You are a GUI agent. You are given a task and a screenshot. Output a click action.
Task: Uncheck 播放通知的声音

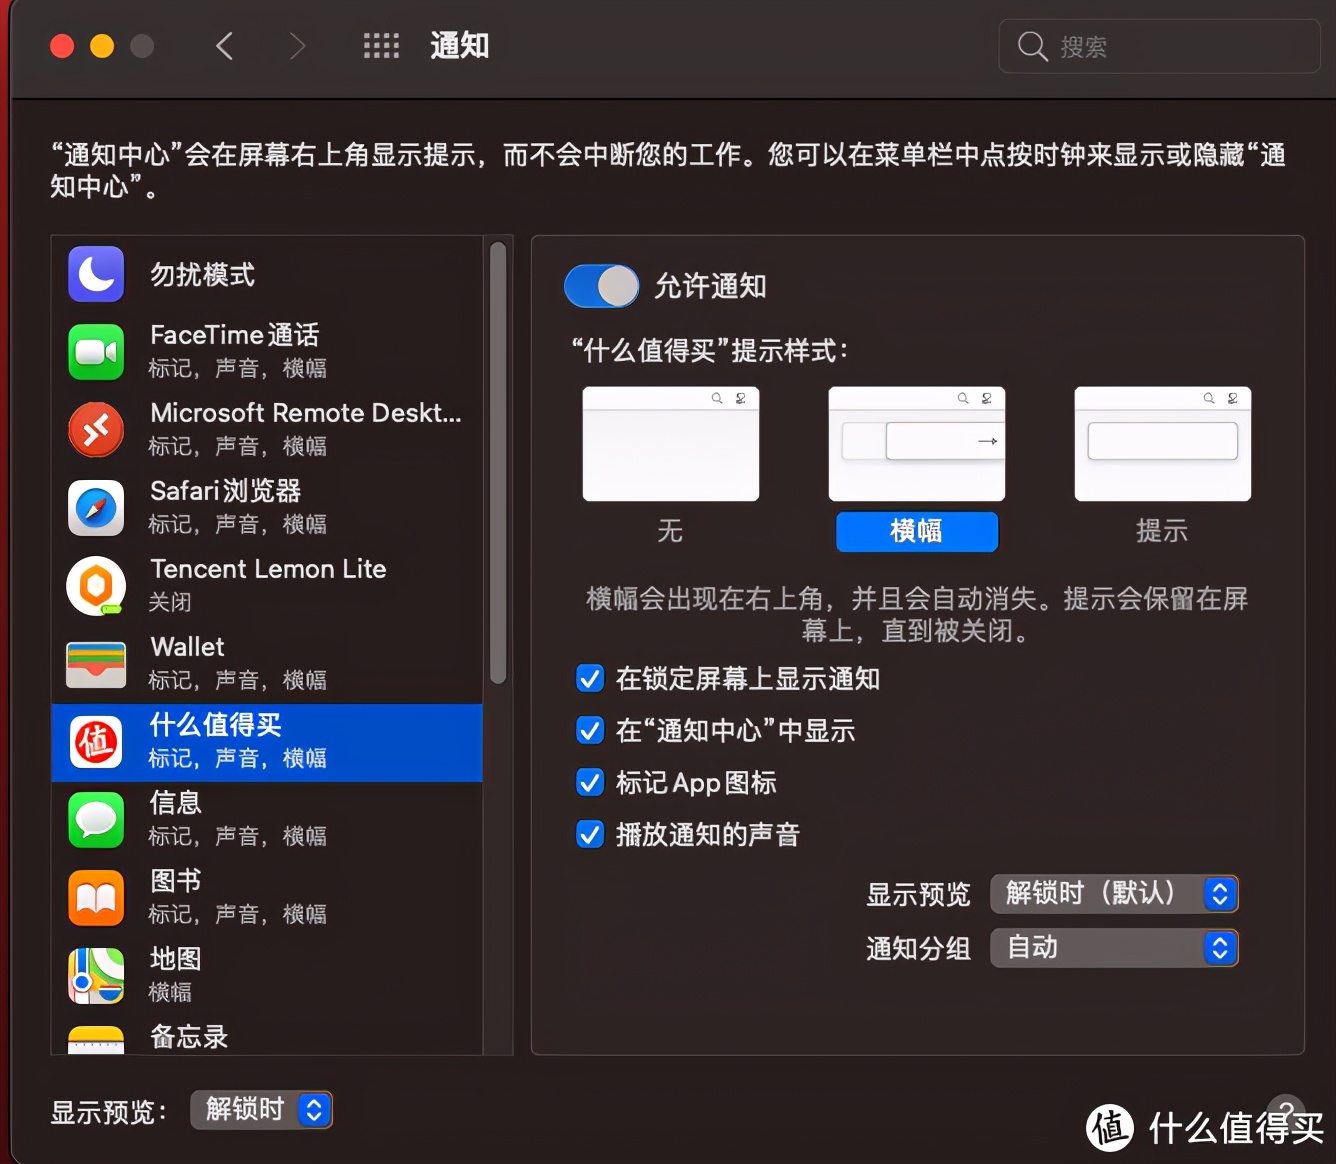tap(590, 835)
